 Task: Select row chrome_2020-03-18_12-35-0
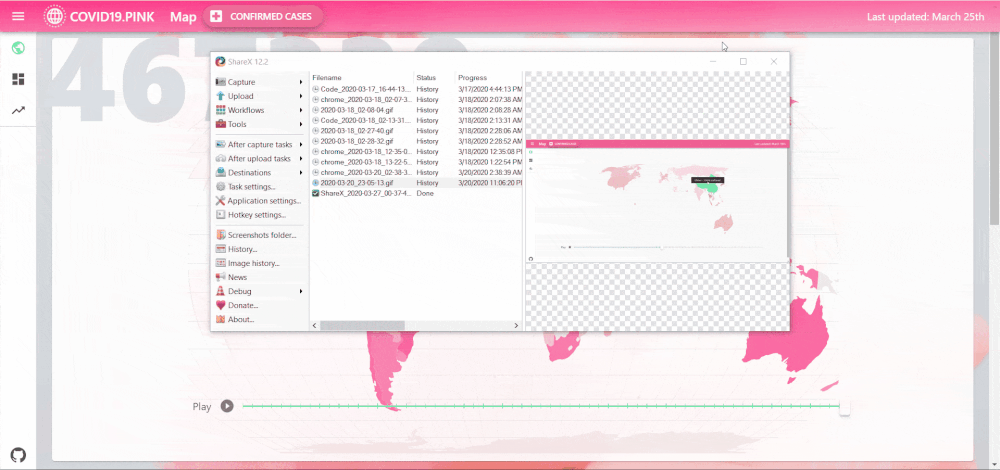(x=416, y=151)
